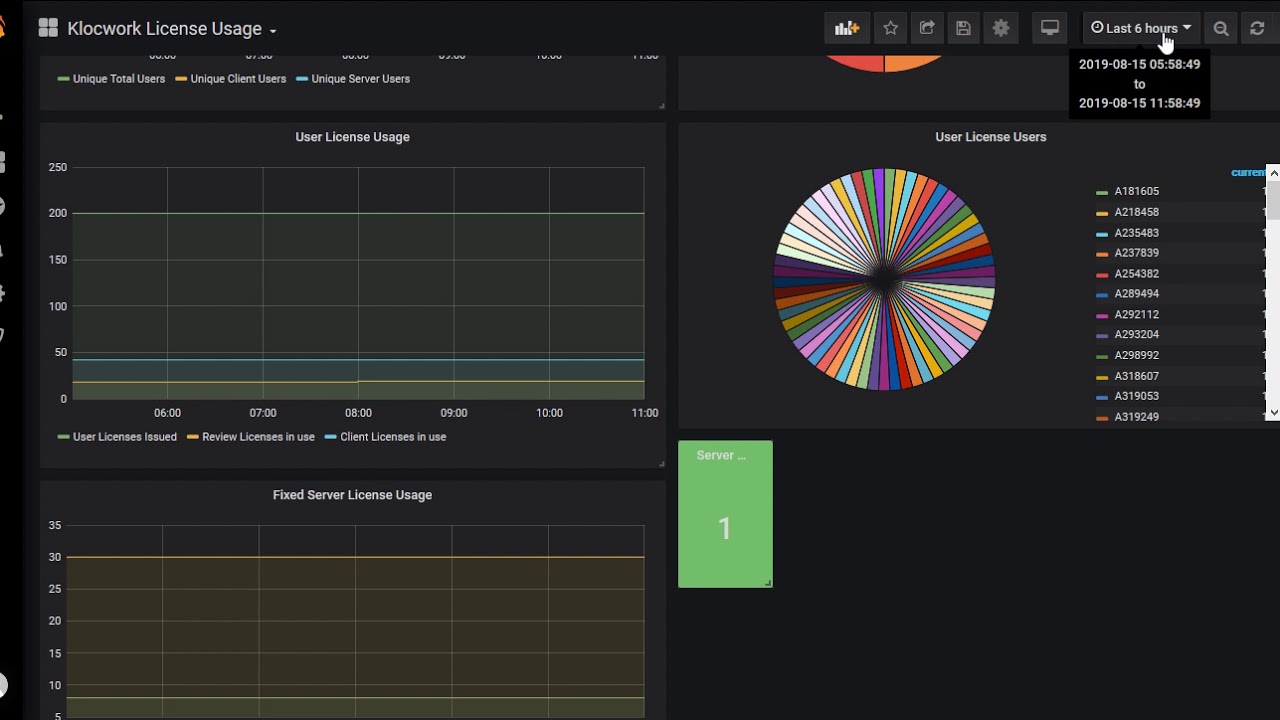Open the Share dashboard icon
1280x720 pixels.
[x=927, y=28]
